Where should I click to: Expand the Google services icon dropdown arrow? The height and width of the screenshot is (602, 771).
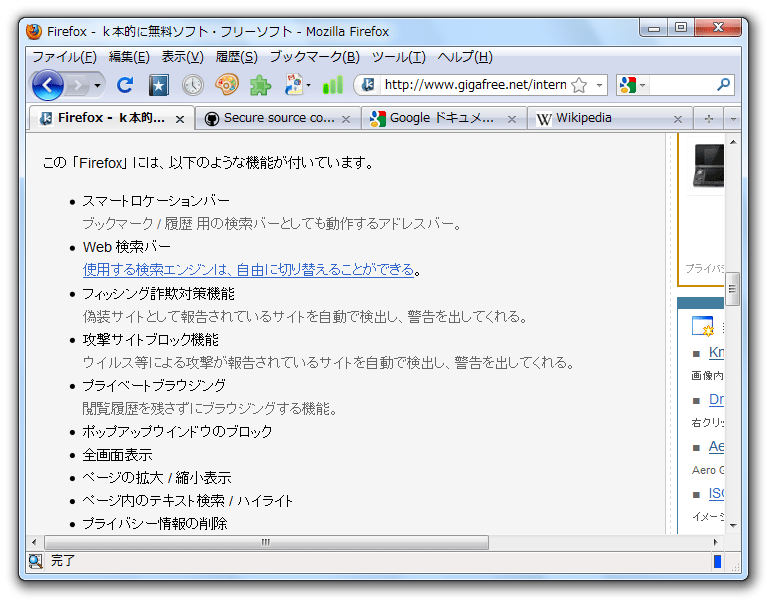(309, 86)
